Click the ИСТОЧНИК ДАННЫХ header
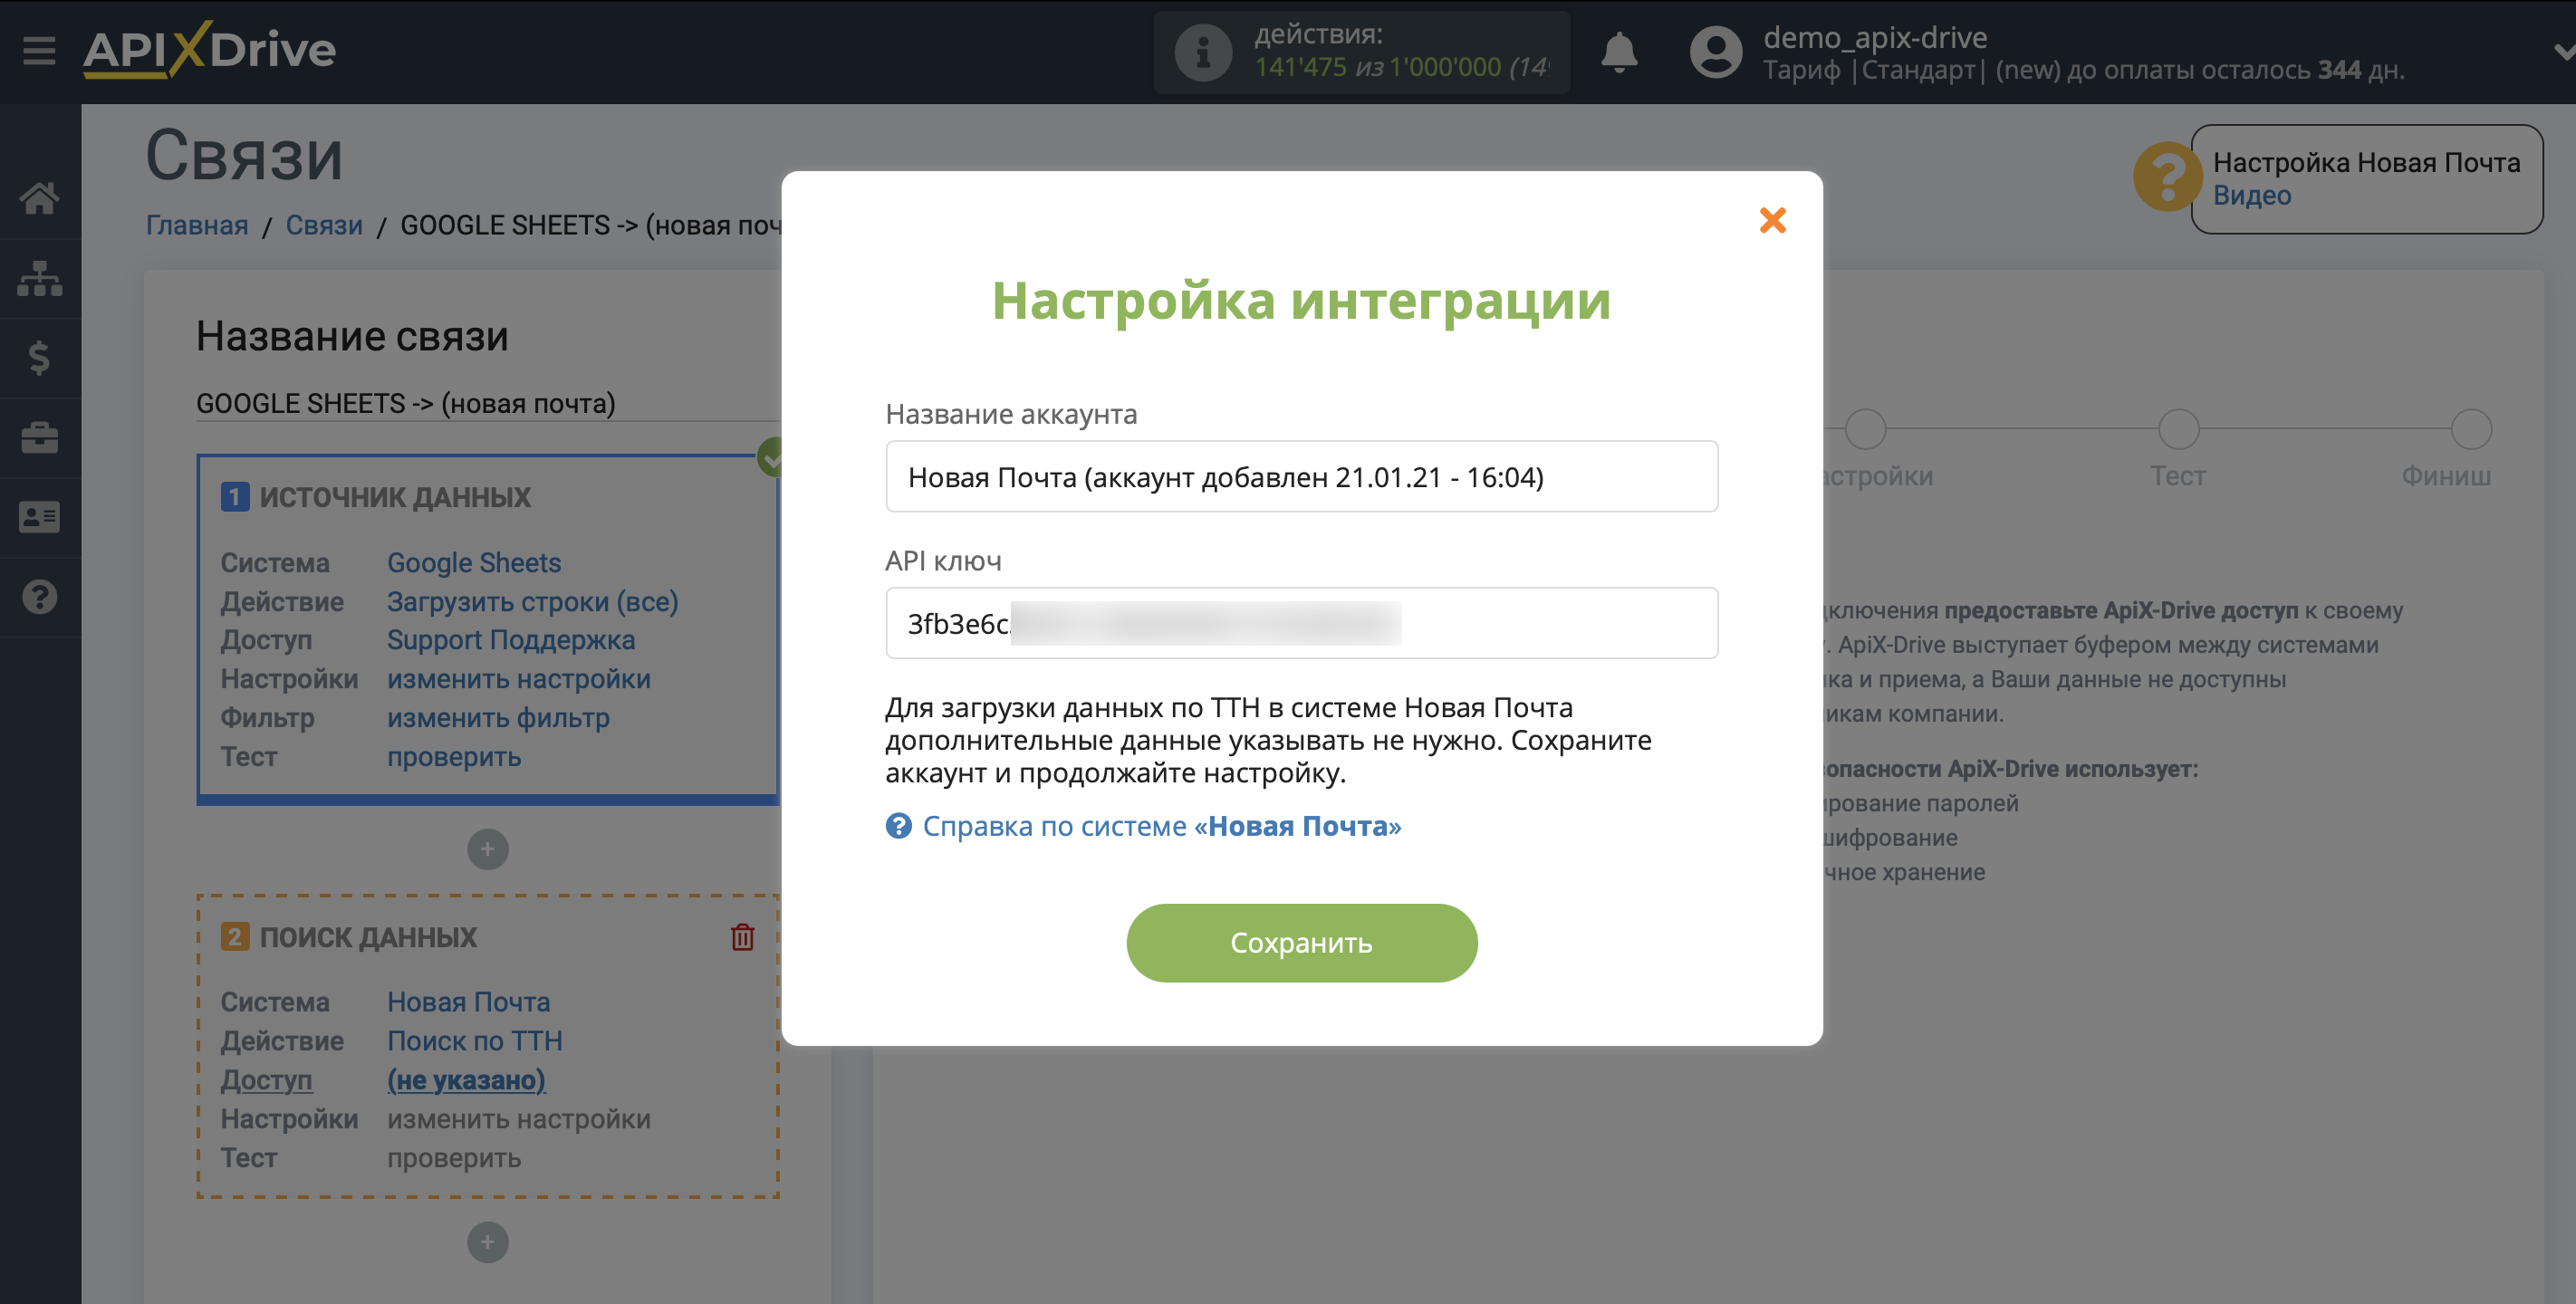Viewport: 2576px width, 1304px height. [395, 497]
